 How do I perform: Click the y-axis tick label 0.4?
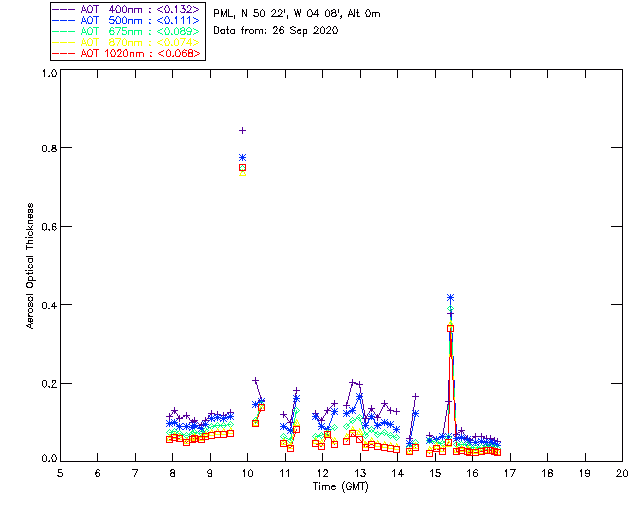pyautogui.click(x=49, y=305)
